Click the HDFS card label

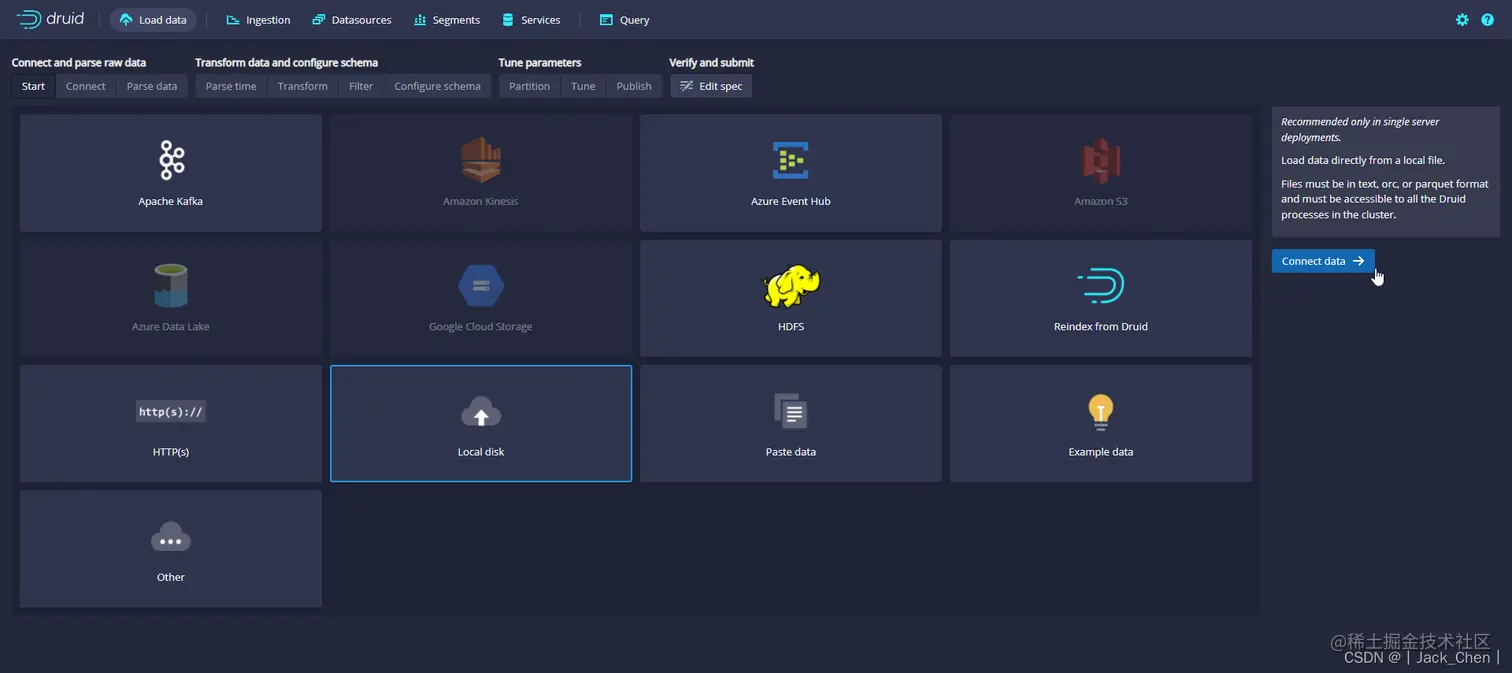tap(791, 327)
